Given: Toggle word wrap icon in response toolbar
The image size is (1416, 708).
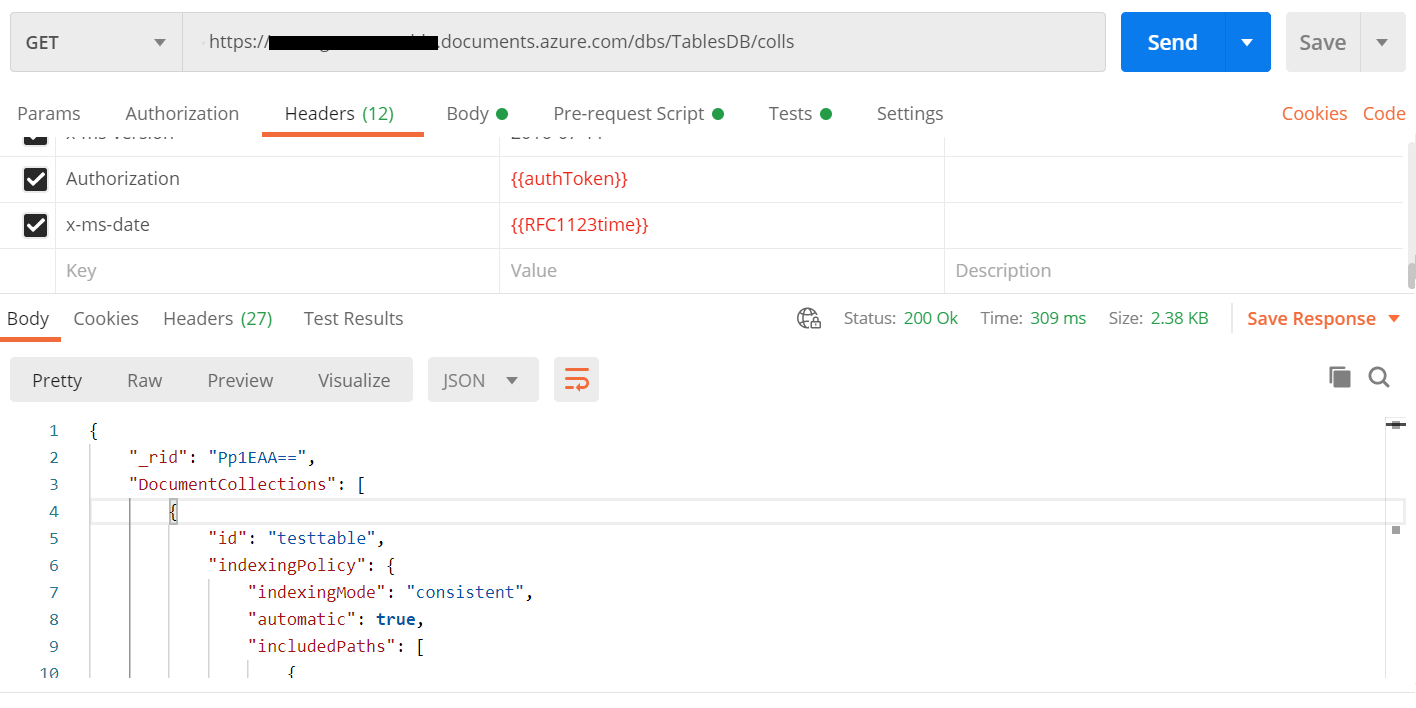Looking at the screenshot, I should coord(576,380).
